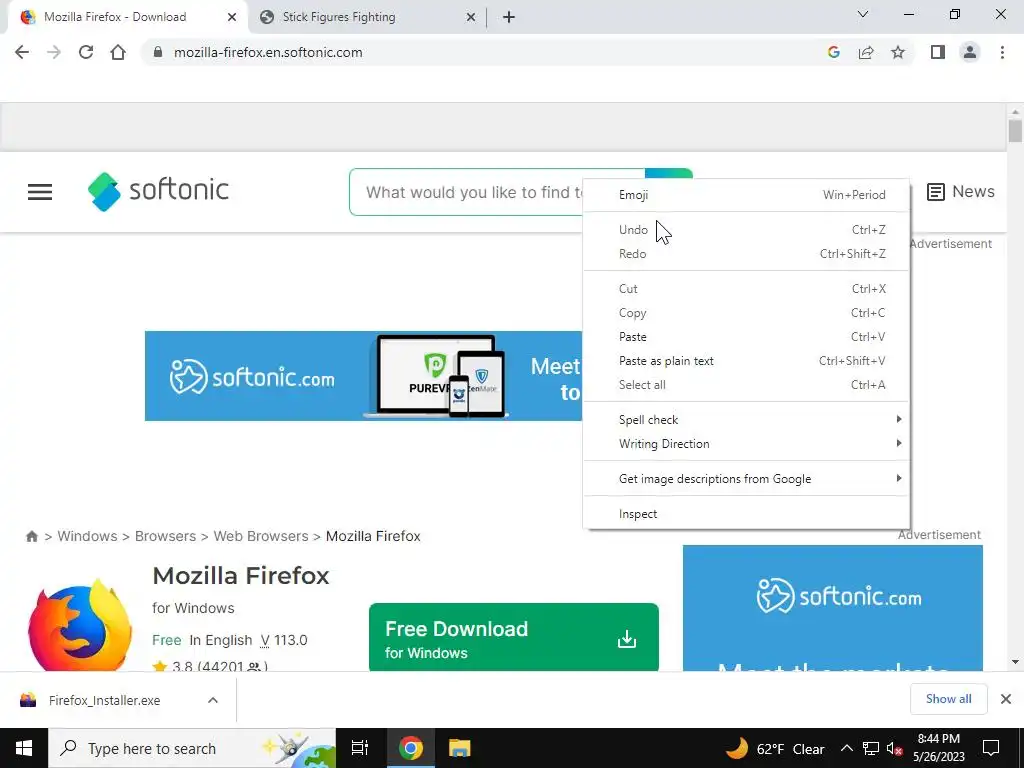Choose Inspect from context menu
Screen dimensions: 1024x768
[x=746, y=514]
